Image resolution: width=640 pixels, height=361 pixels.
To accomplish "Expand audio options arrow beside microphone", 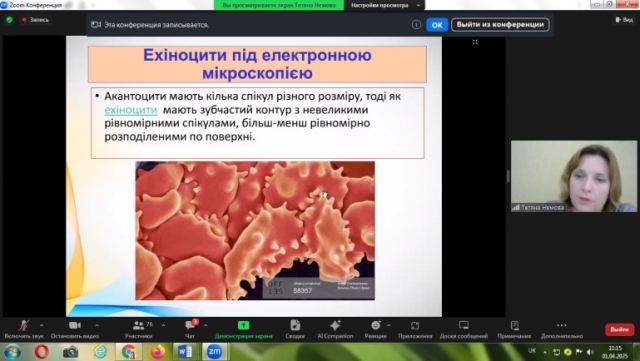I will point(42,325).
